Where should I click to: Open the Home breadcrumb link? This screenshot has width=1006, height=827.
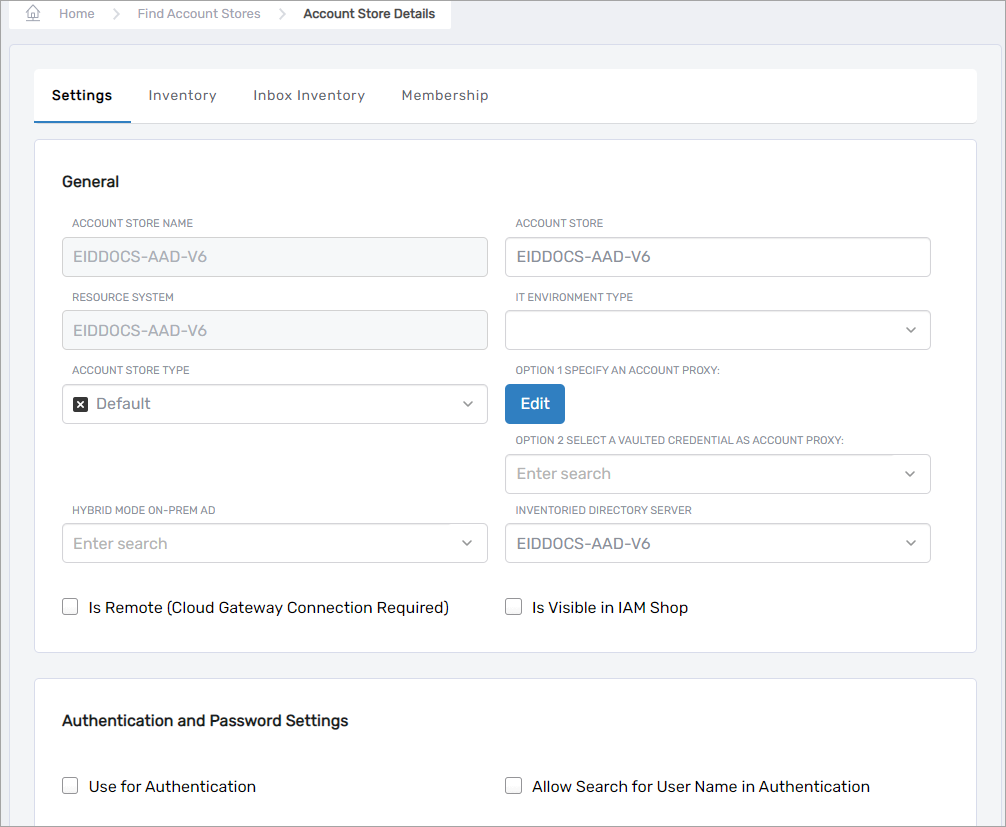[x=77, y=14]
